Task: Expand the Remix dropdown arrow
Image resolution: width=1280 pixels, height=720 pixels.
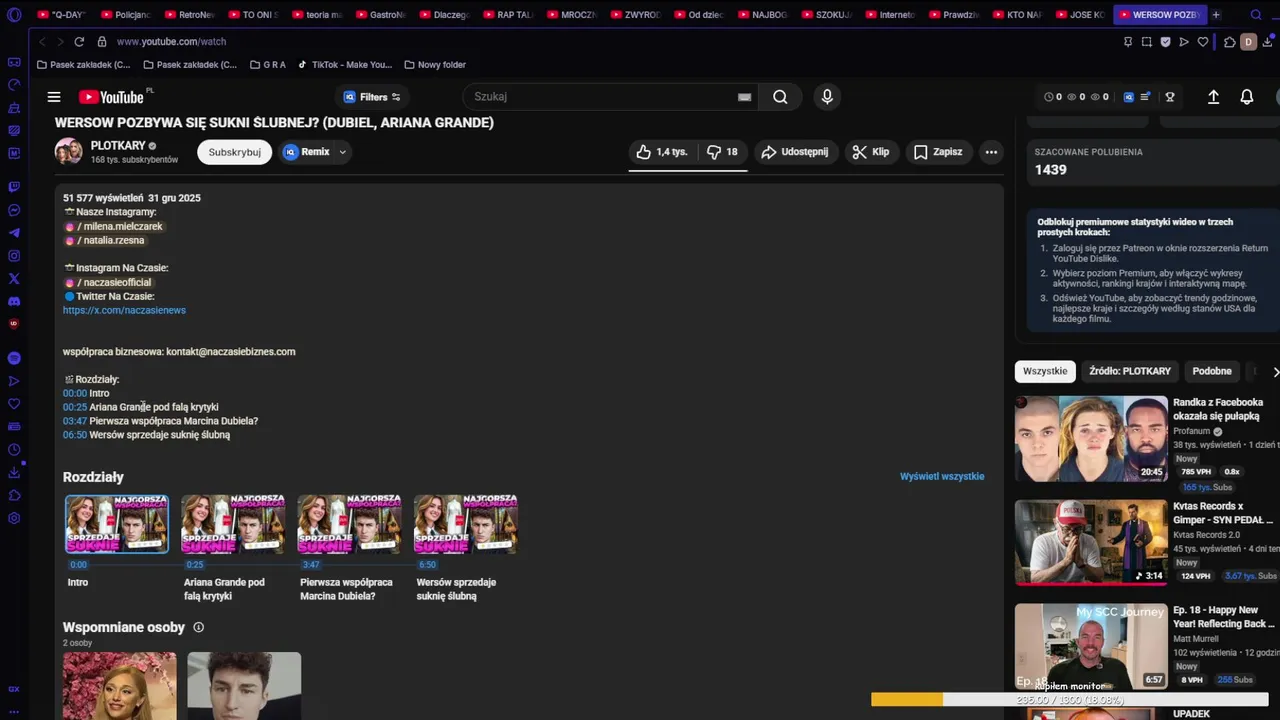Action: click(342, 152)
